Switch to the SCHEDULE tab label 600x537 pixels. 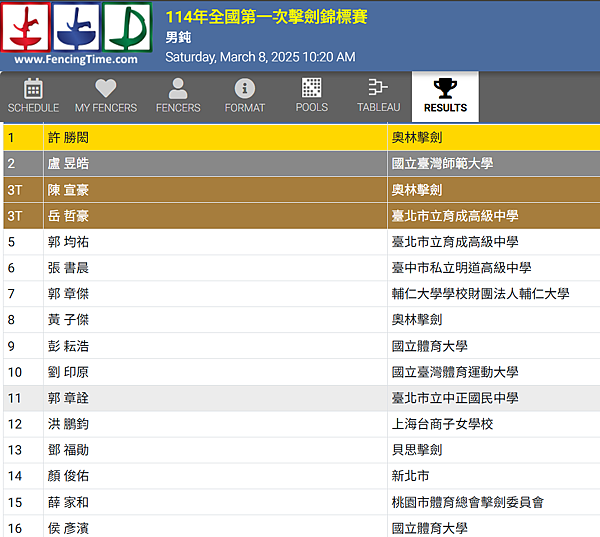coord(33,108)
